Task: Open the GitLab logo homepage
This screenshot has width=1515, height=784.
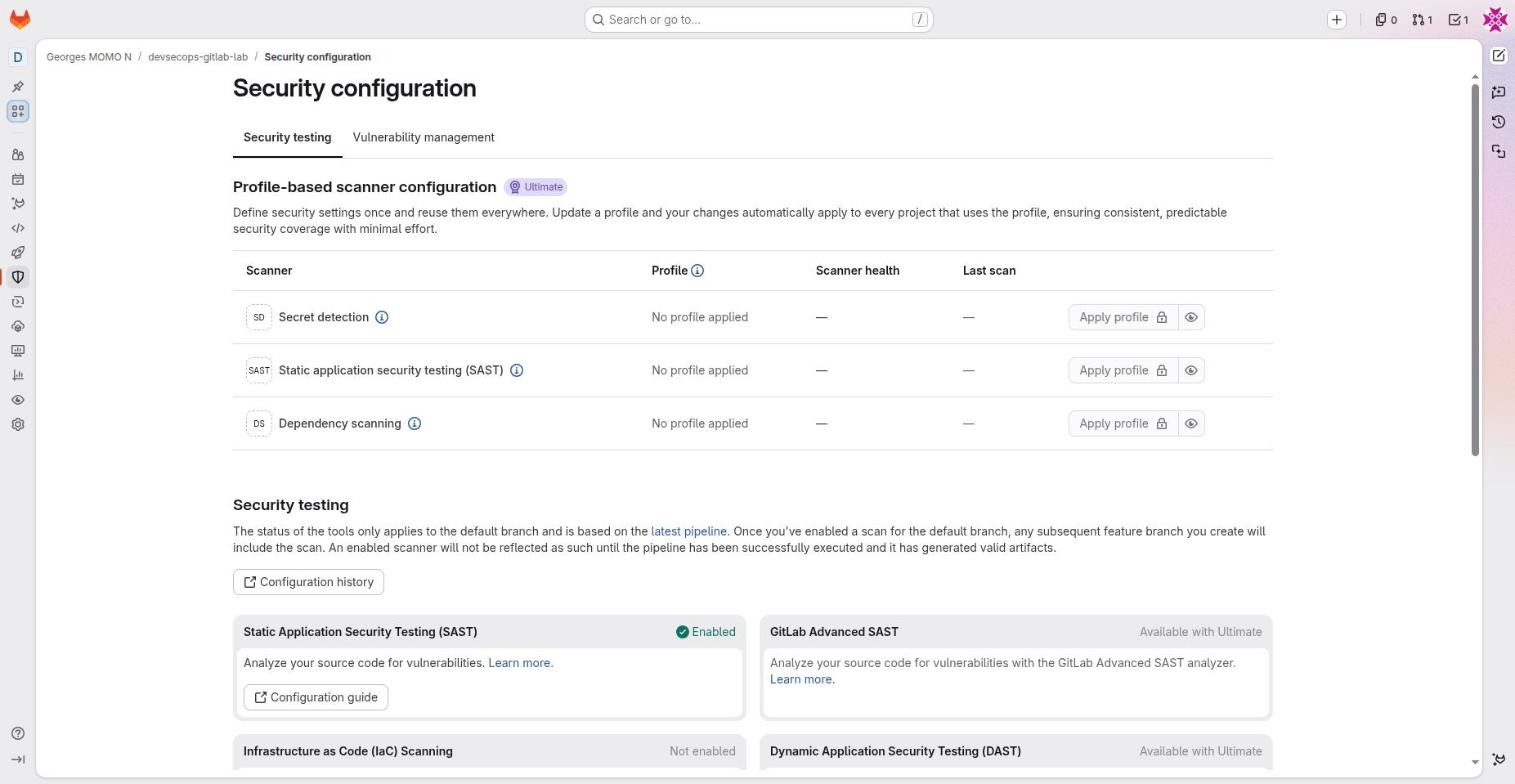Action: point(19,19)
